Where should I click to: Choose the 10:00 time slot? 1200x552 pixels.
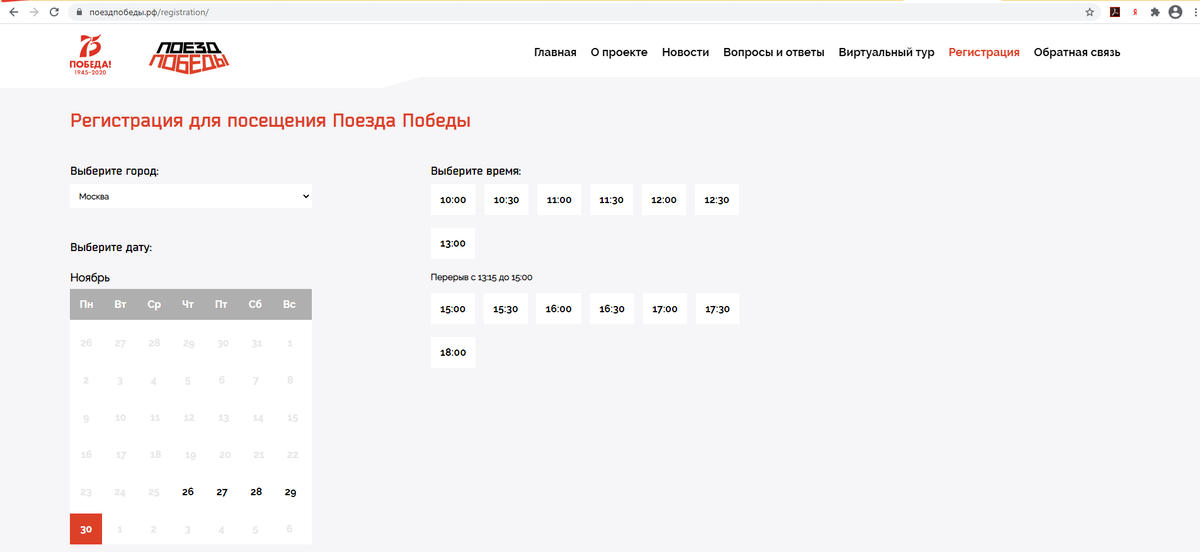453,200
